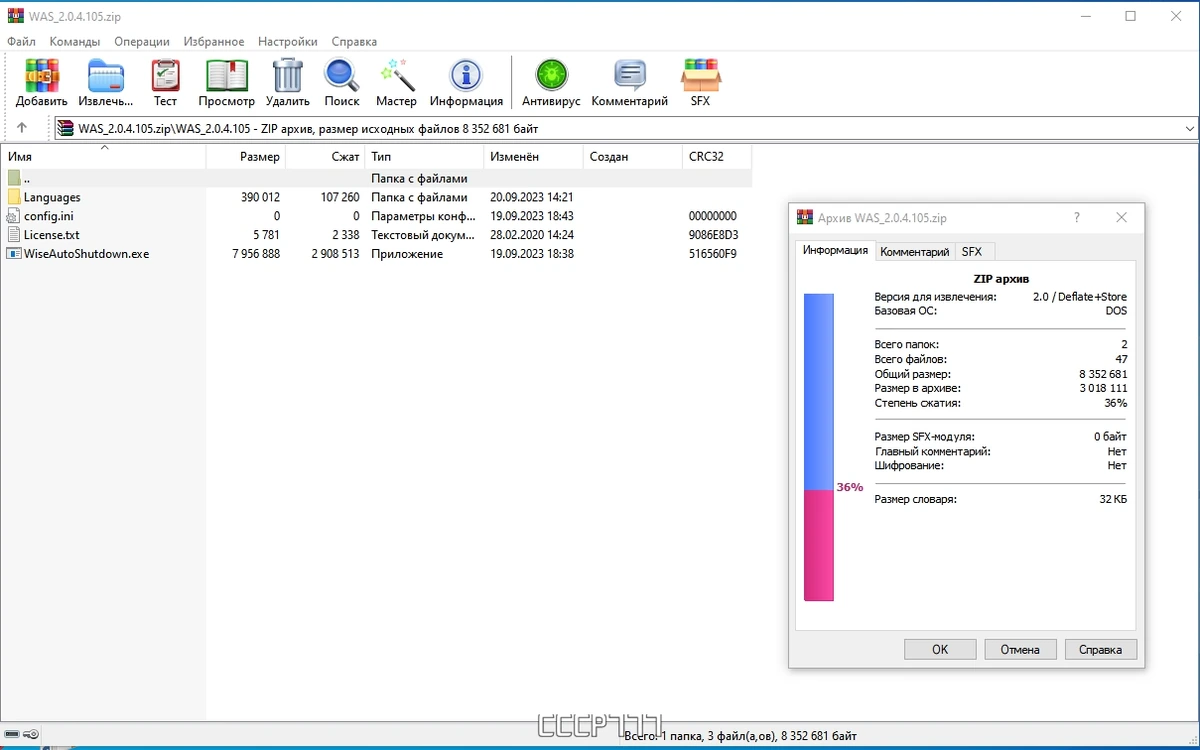Viewport: 1200px width, 750px height.
Task: Close the Архив WAS_2.0.4.105.zip dialog
Action: (x=1121, y=217)
